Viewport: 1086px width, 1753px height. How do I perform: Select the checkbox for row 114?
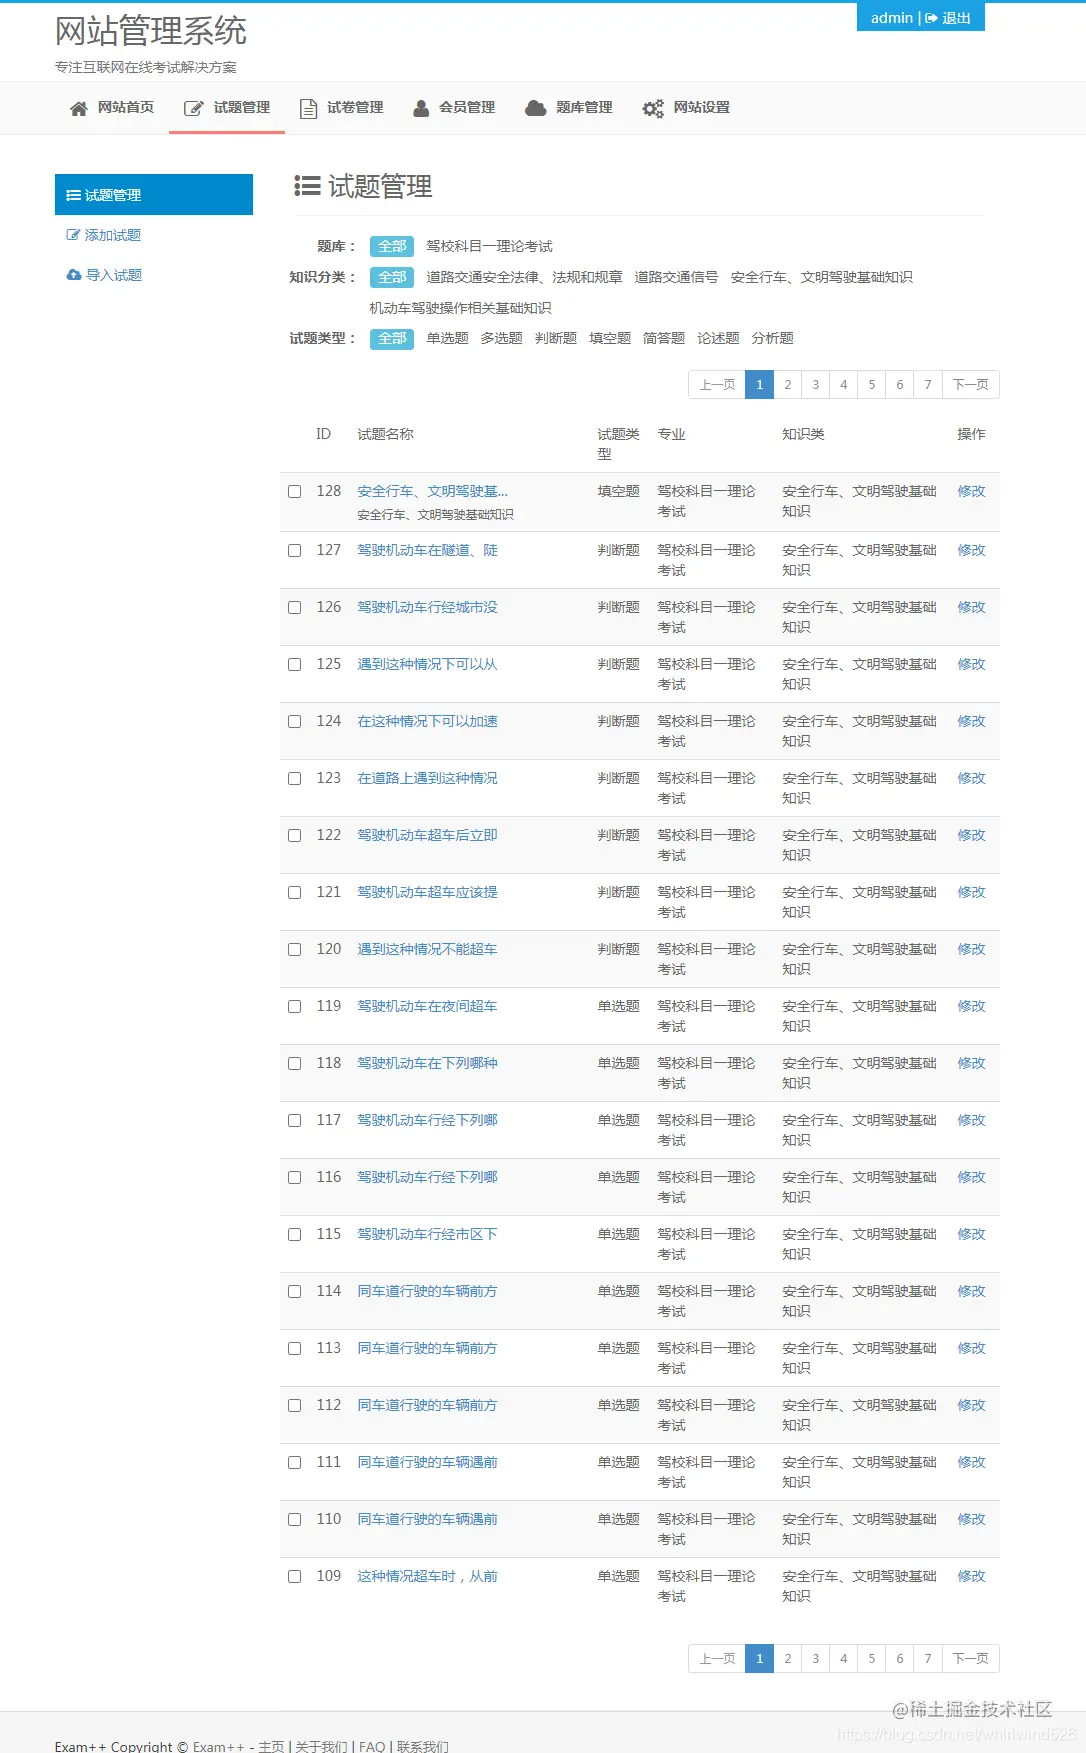[295, 1291]
